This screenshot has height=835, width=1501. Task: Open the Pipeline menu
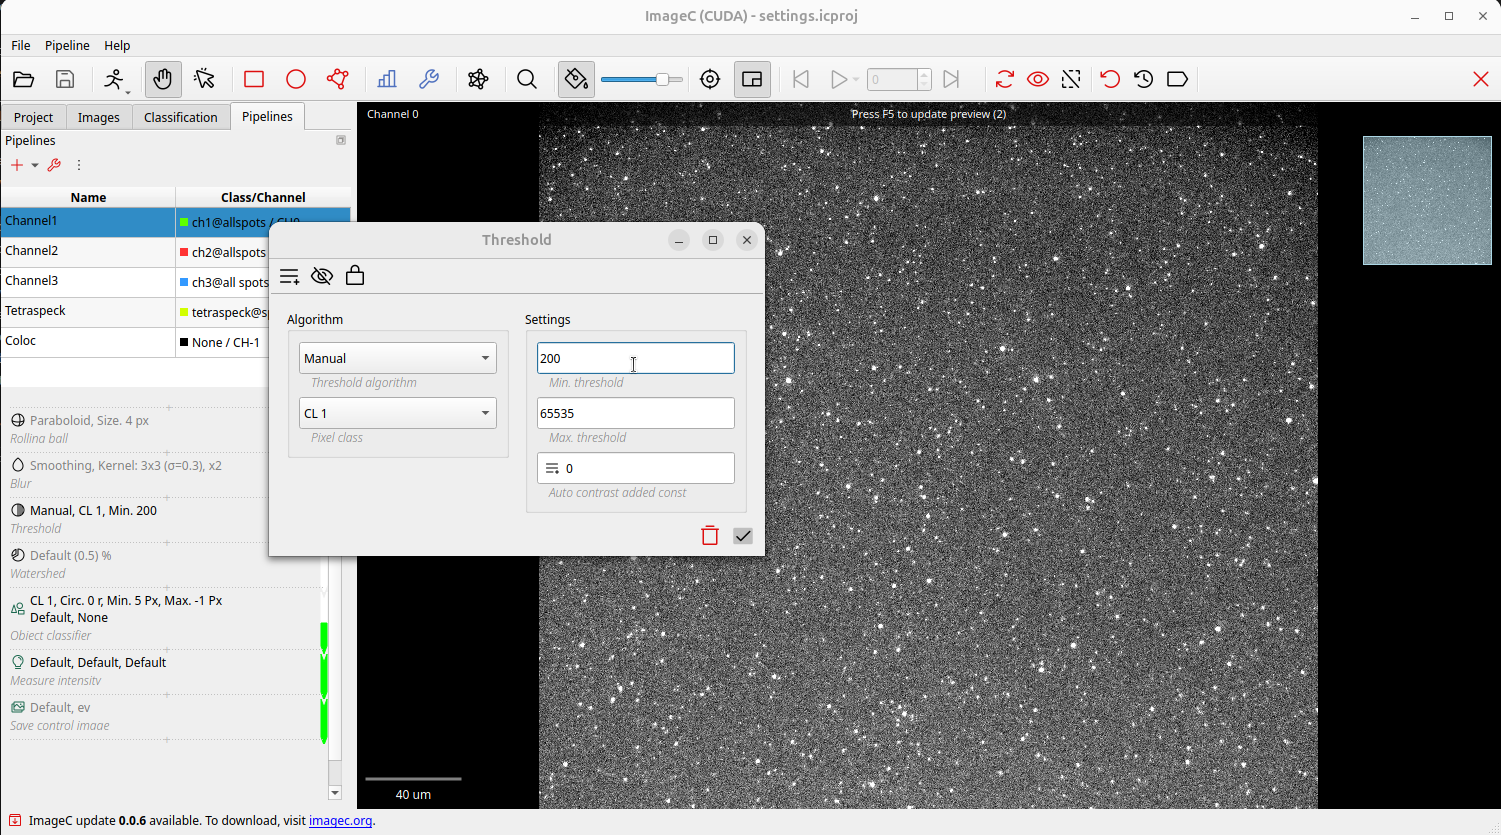(x=67, y=45)
